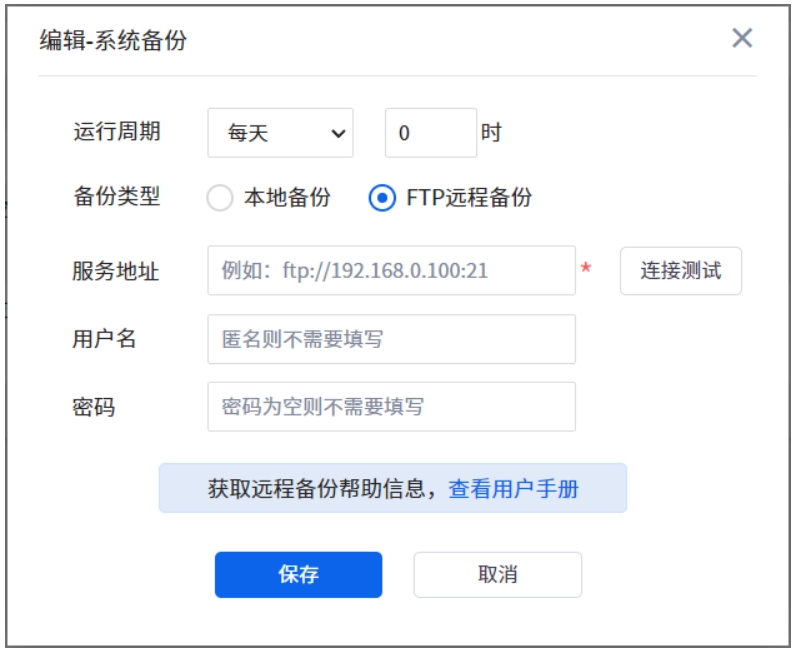This screenshot has width=795, height=651.
Task: Click the 密码 input field
Action: 391,407
